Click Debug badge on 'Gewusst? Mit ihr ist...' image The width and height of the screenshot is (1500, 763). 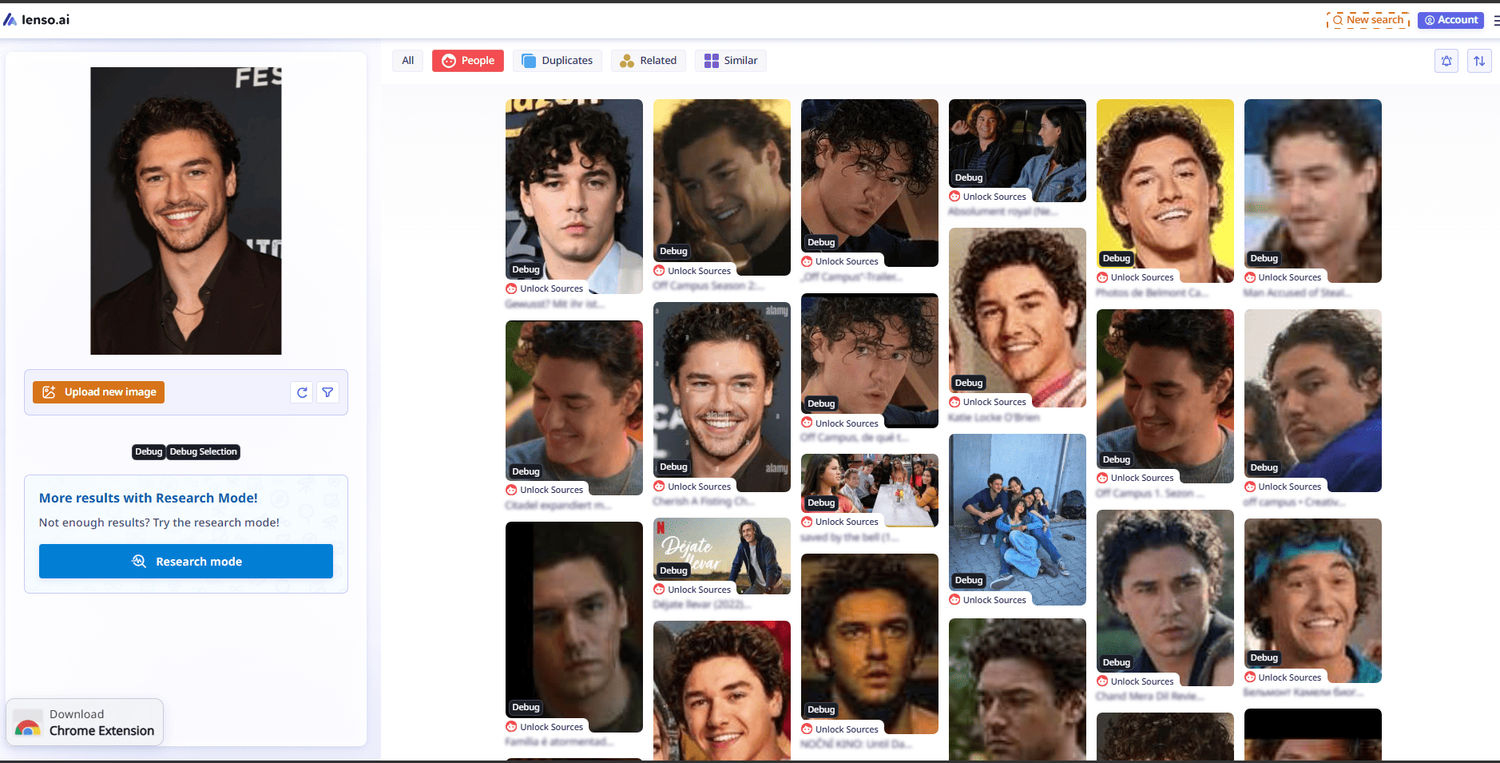tap(526, 270)
